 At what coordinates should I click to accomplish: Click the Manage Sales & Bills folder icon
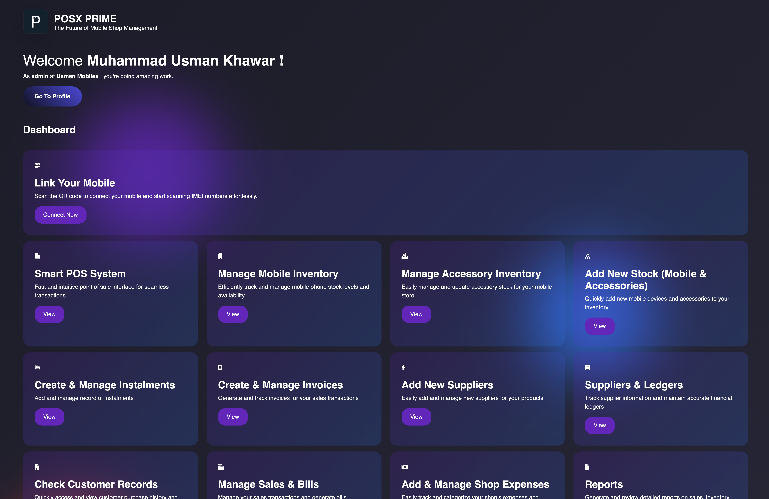pyautogui.click(x=221, y=467)
